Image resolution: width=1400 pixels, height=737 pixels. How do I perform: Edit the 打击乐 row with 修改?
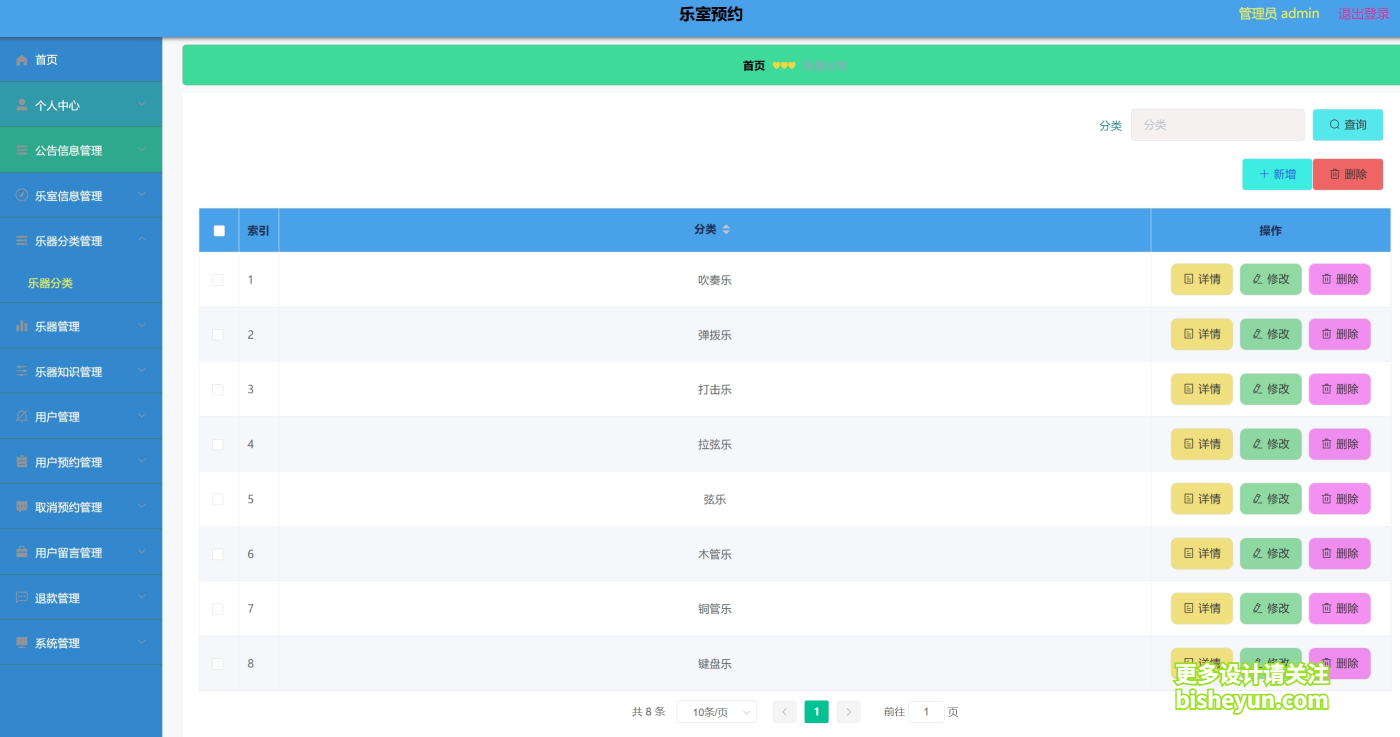coord(1271,389)
